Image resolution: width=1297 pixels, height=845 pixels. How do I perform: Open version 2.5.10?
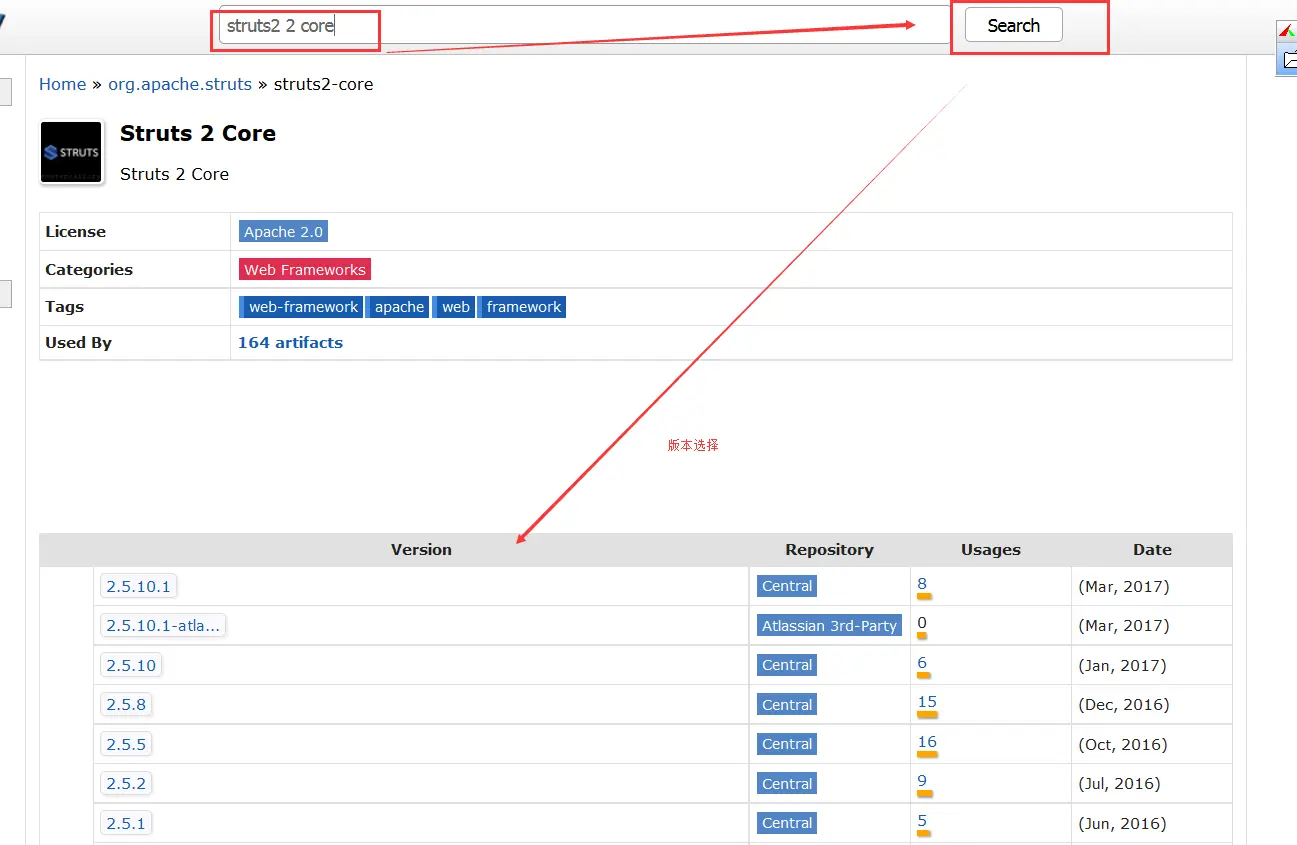click(x=131, y=665)
